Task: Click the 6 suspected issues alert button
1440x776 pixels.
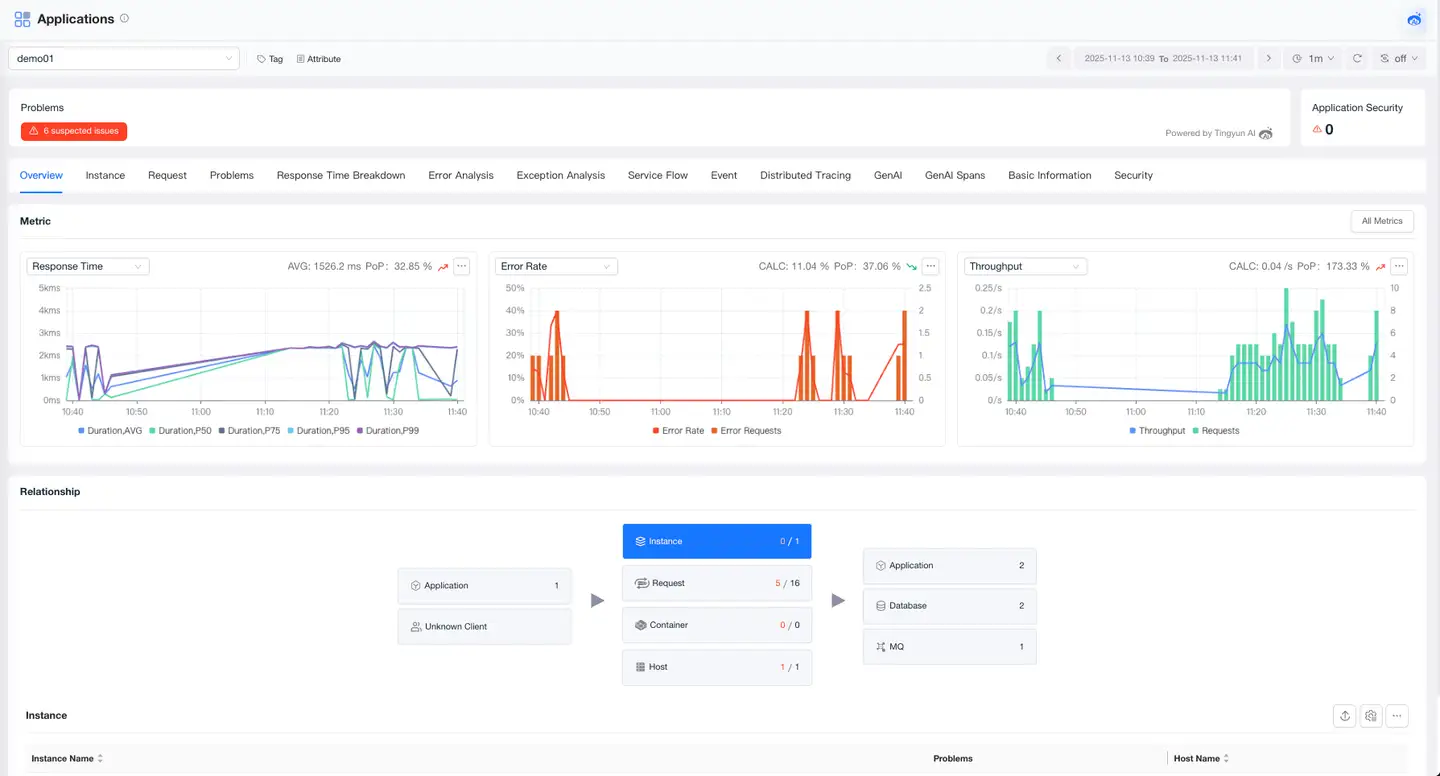Action: point(73,131)
